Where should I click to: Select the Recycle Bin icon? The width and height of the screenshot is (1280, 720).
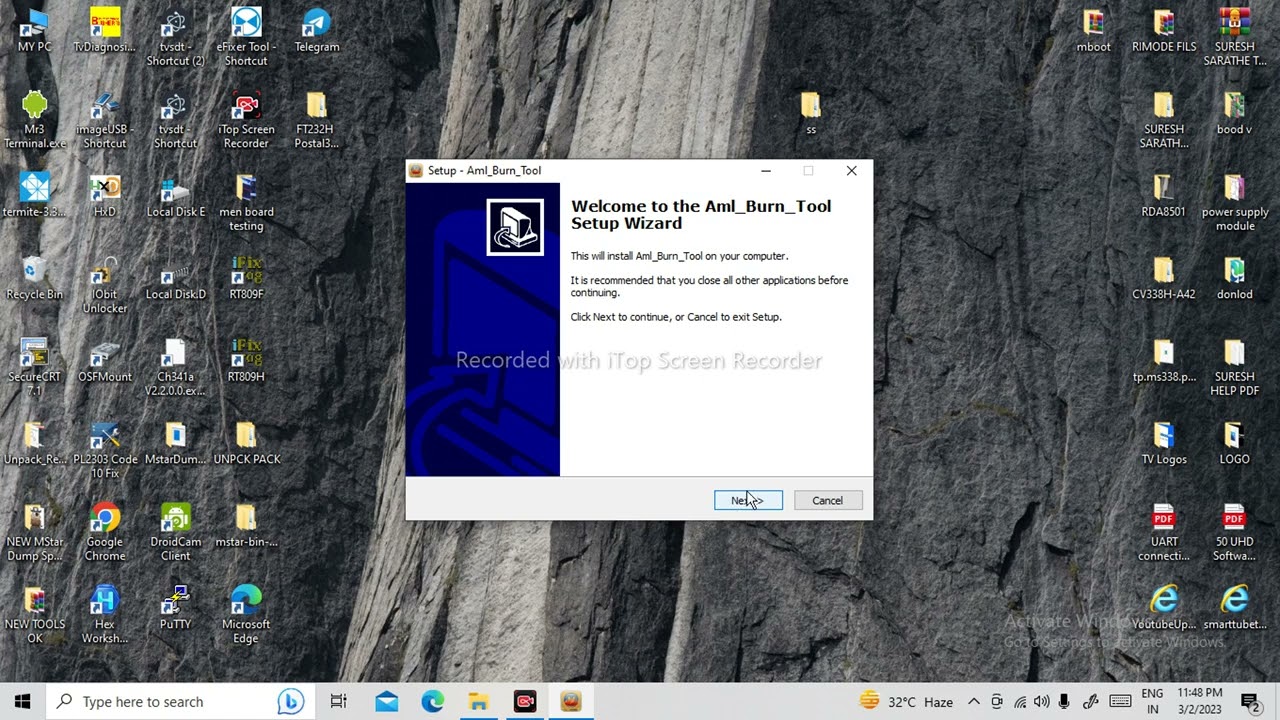pyautogui.click(x=34, y=277)
